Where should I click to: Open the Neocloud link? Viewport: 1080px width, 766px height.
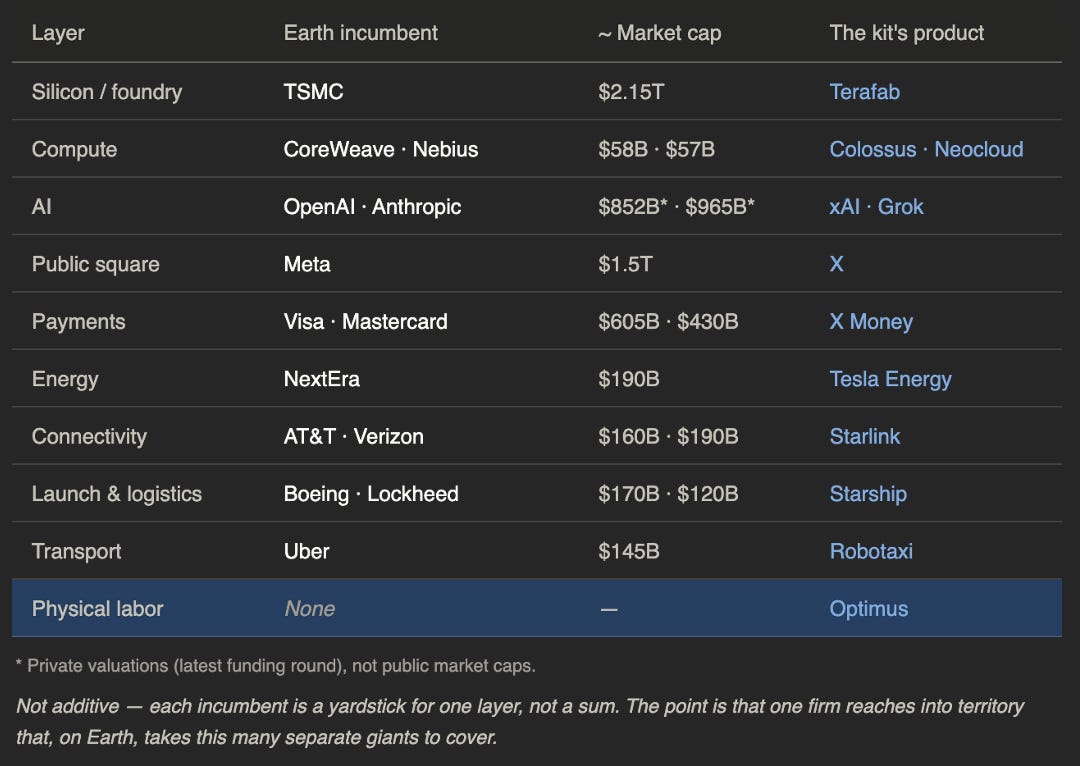(979, 149)
